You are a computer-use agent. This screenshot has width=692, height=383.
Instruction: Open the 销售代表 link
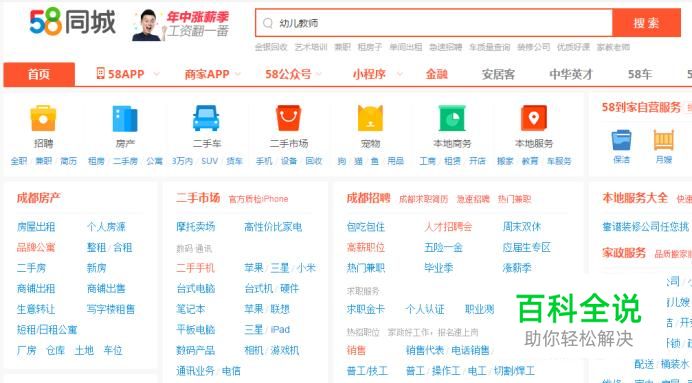[x=425, y=350]
